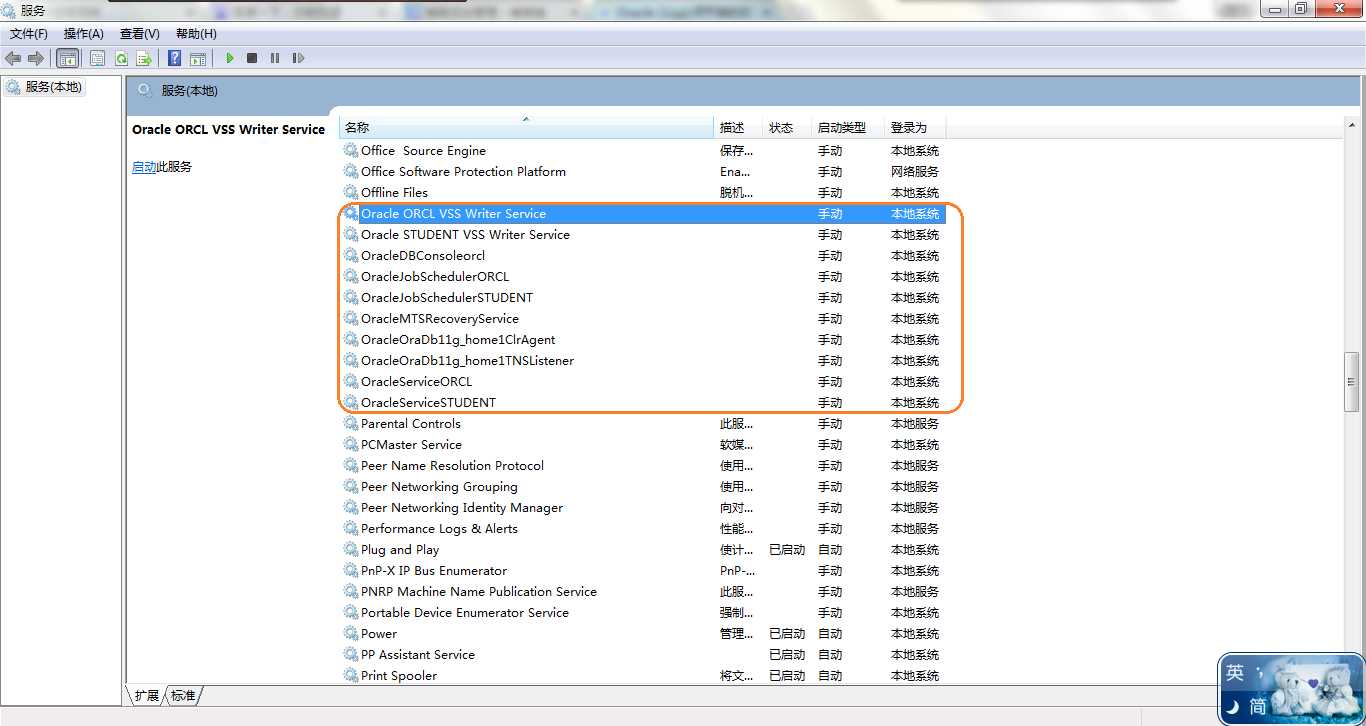Screen dimensions: 1366x726
Task: Stop the service with the square stop icon
Action: coord(252,58)
